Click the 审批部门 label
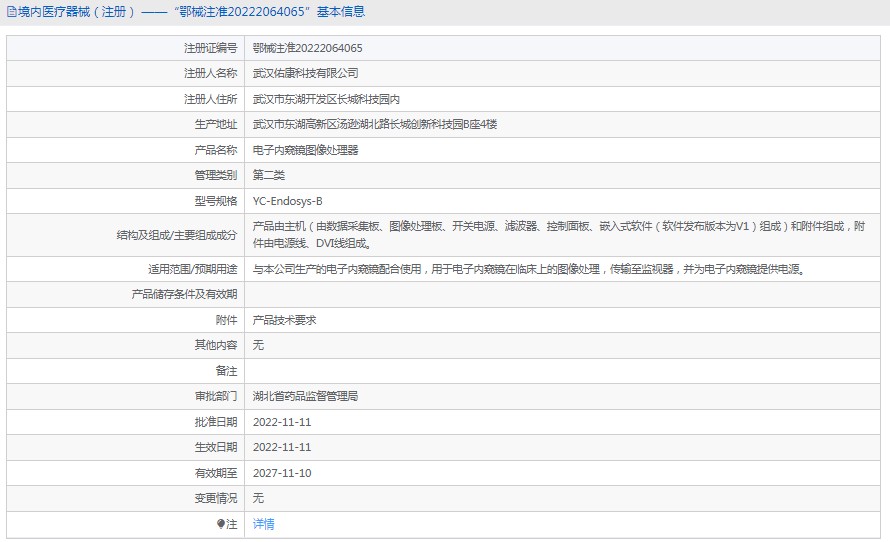 216,396
